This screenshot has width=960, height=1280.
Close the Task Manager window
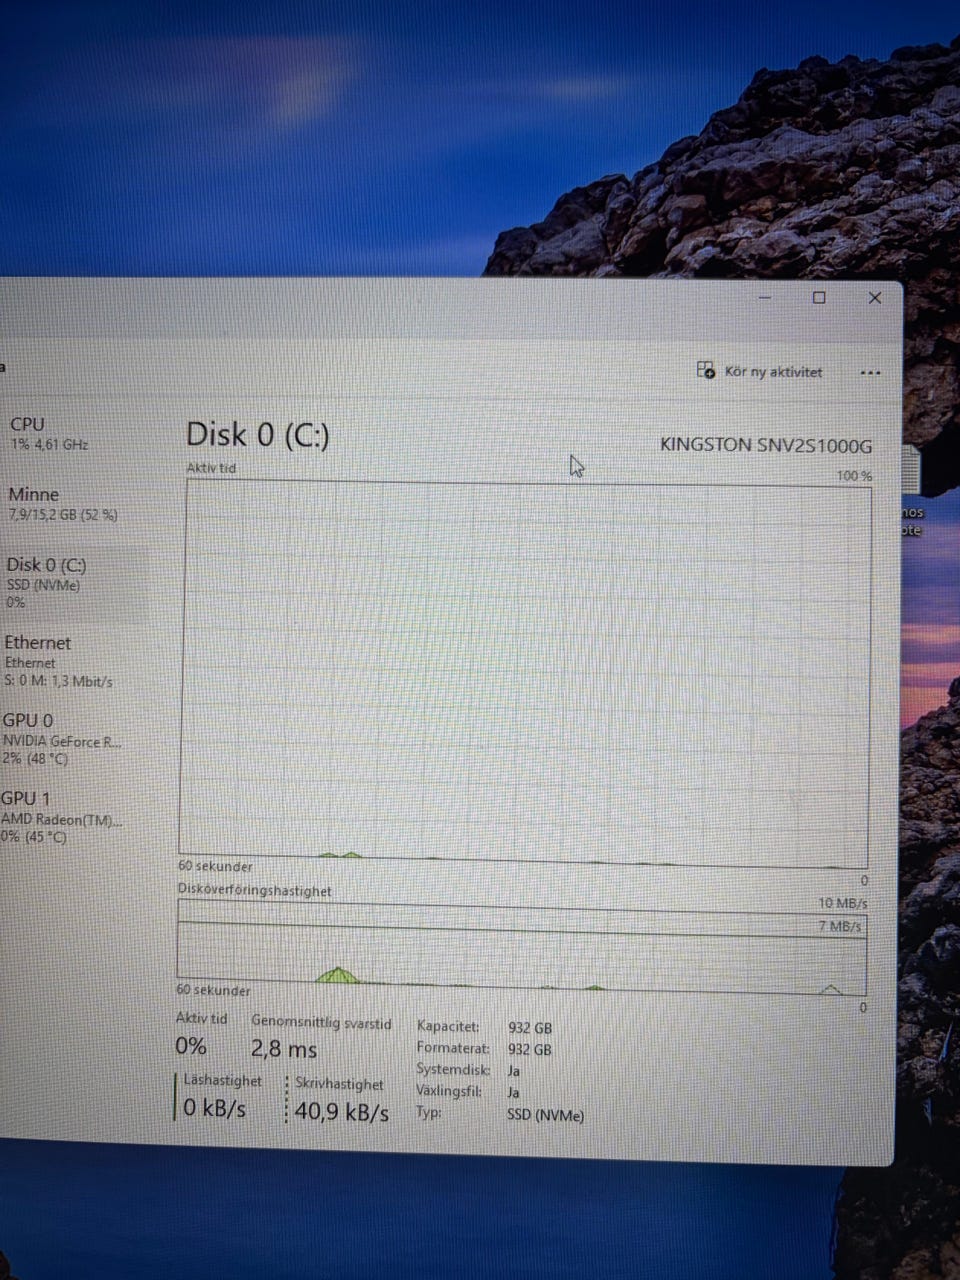tap(875, 297)
